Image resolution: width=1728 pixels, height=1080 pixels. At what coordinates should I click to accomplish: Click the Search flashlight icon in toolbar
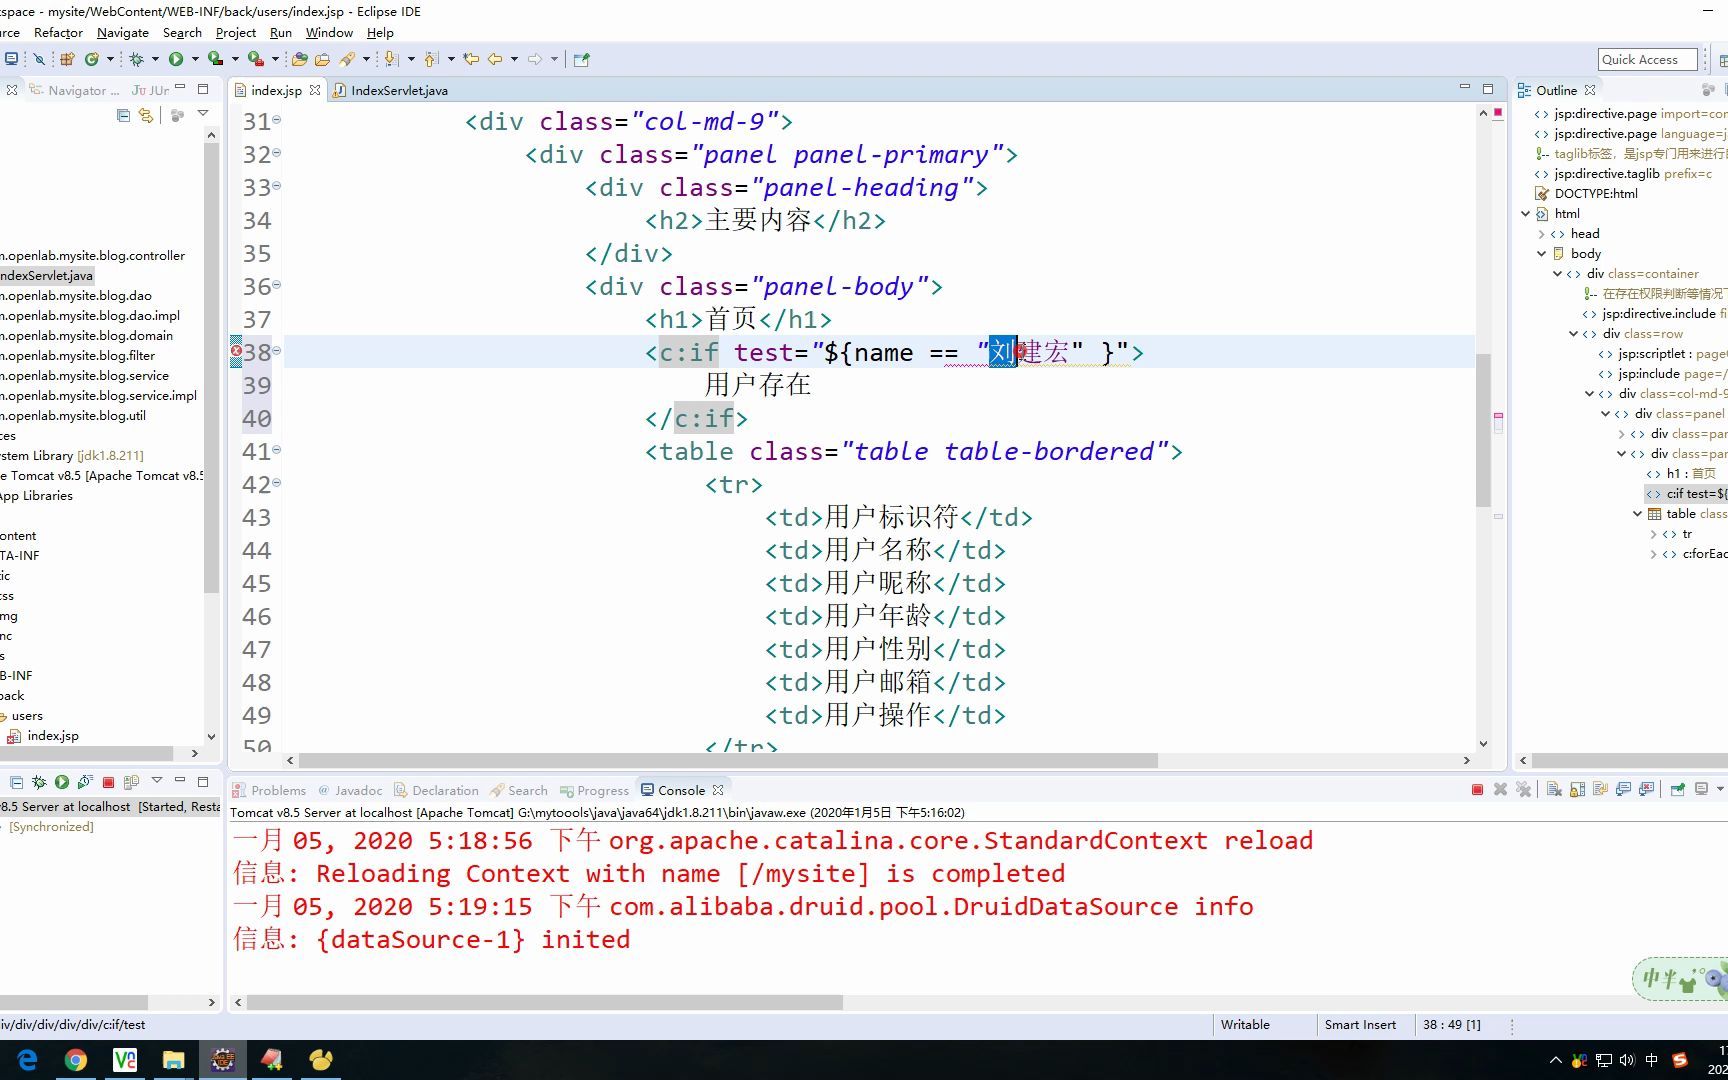[347, 59]
